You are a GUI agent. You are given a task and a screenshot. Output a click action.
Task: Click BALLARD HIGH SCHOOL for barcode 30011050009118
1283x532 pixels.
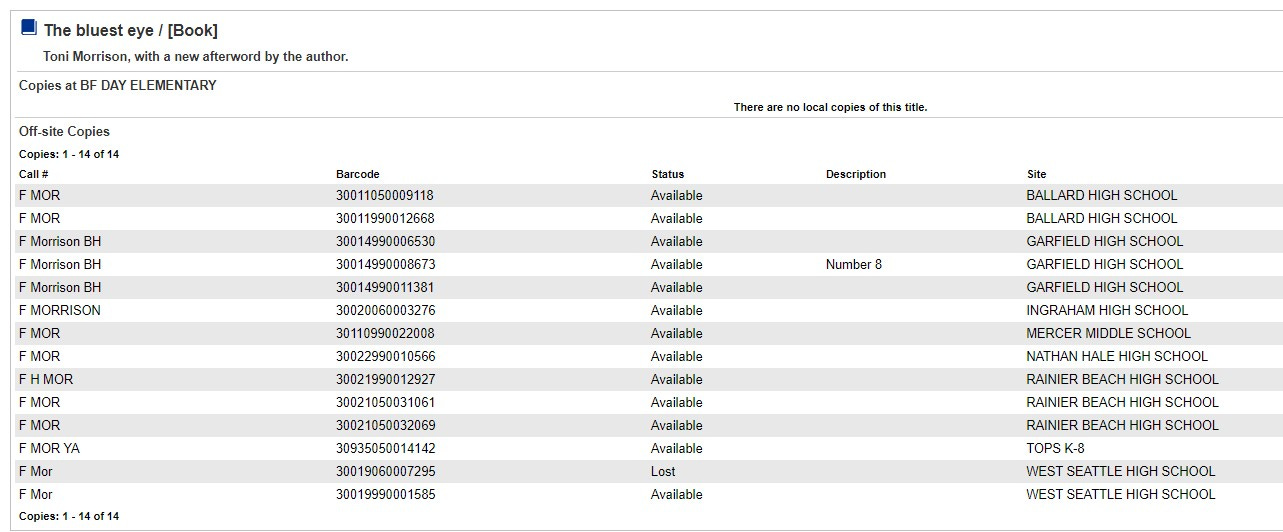coord(1102,196)
